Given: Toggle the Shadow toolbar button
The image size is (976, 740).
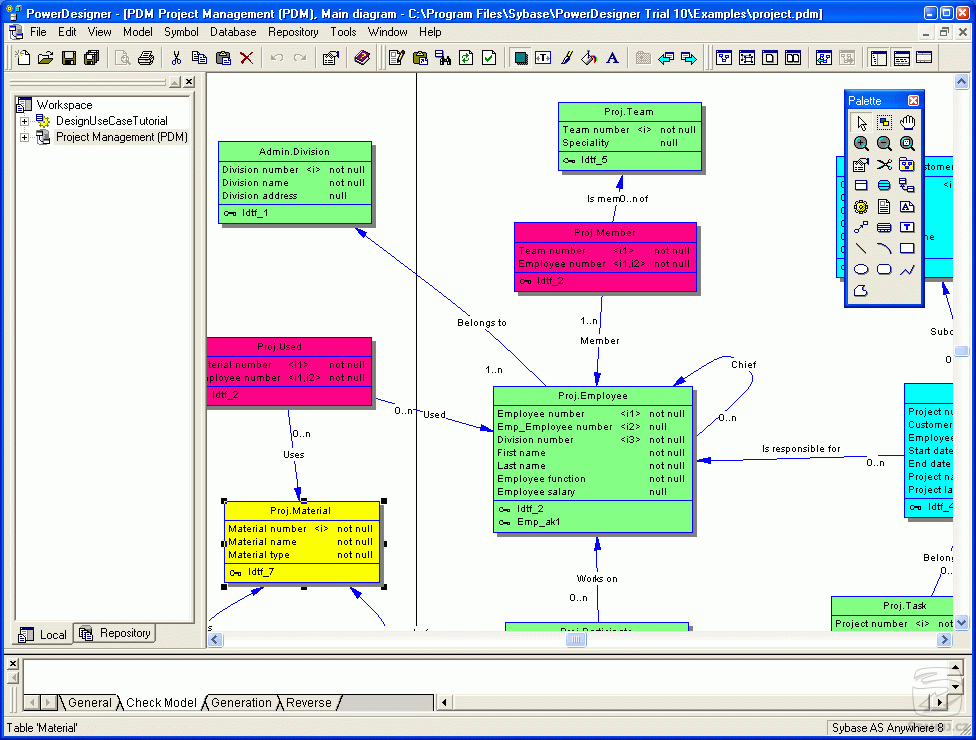Looking at the screenshot, I should point(520,58).
